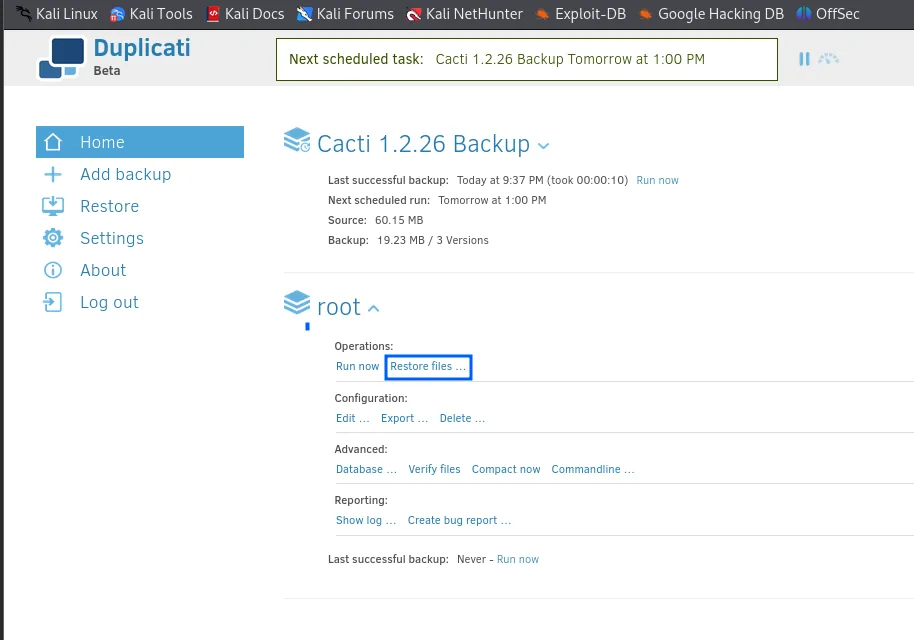Open Commandline link

click(593, 470)
